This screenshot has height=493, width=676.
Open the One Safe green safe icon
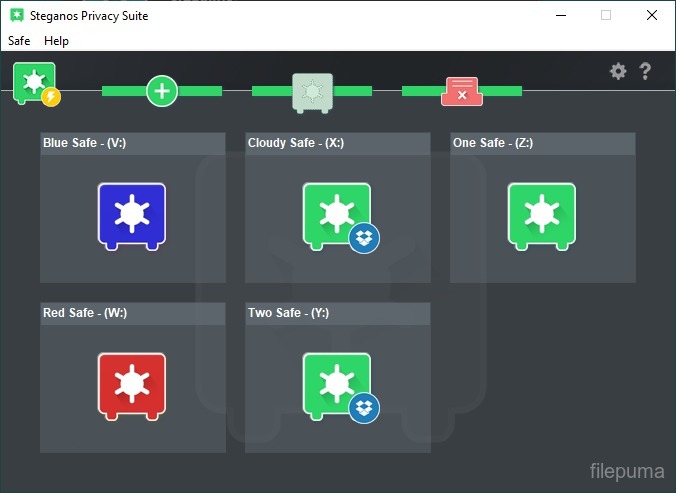[542, 214]
